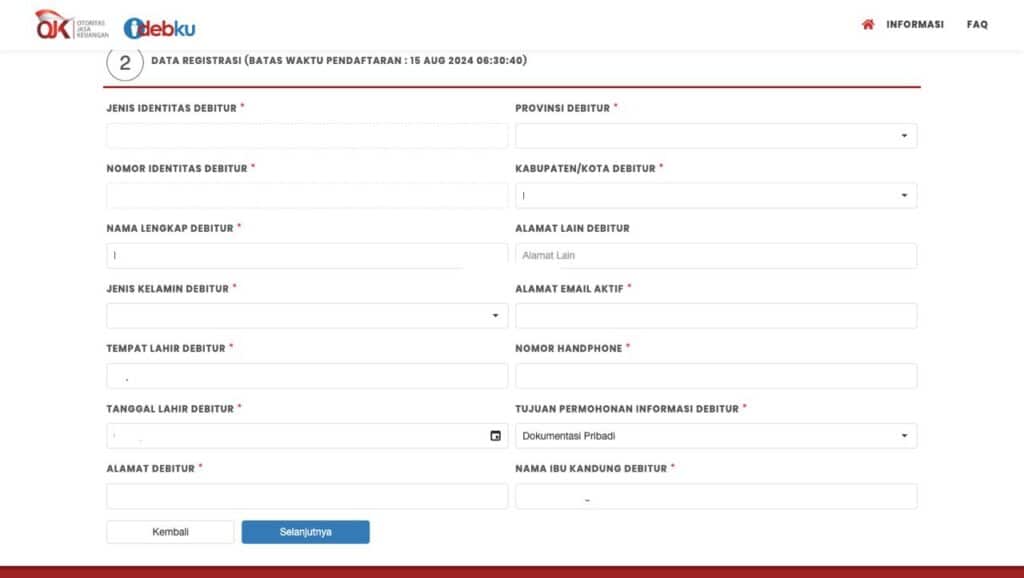This screenshot has width=1024, height=578.
Task: Focus the Tempat Lahir Debitur field
Action: (x=307, y=376)
